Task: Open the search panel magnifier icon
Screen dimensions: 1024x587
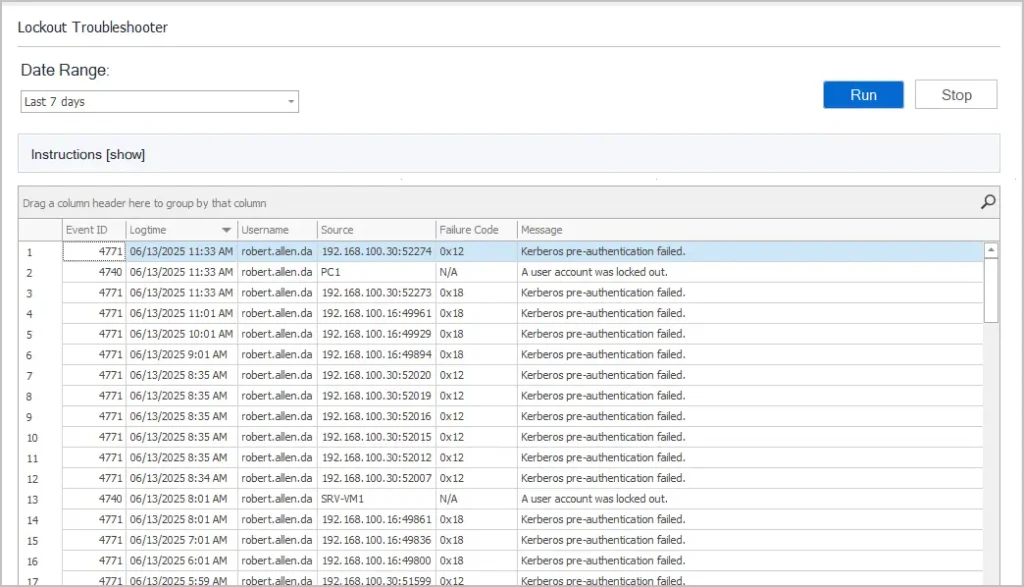Action: (988, 202)
